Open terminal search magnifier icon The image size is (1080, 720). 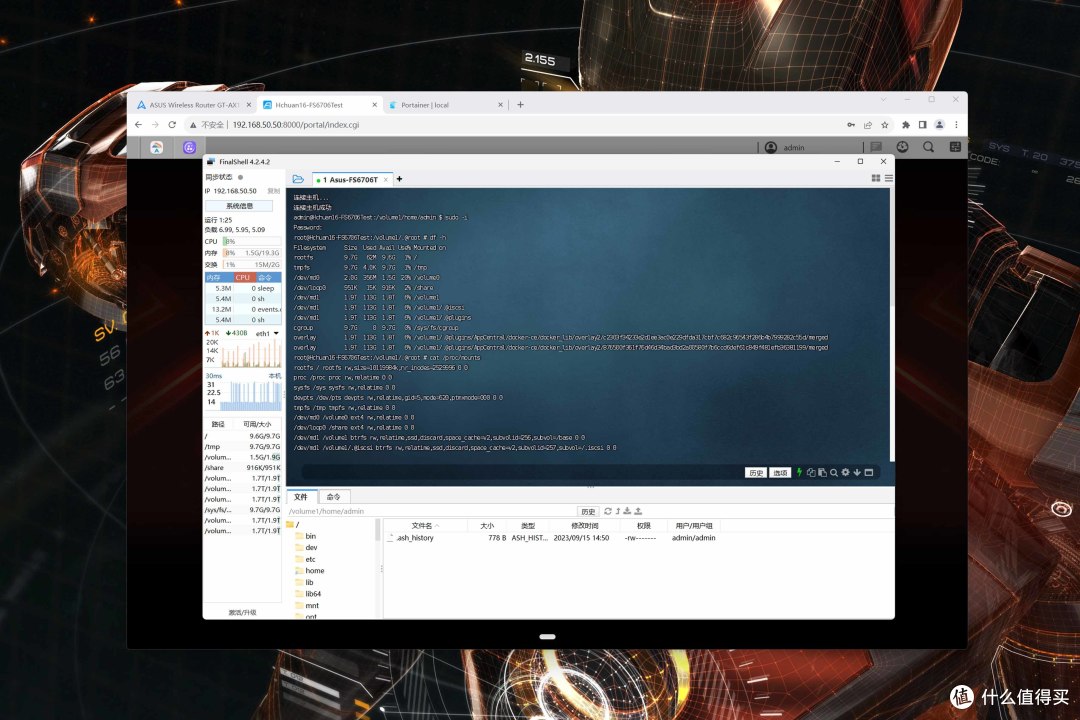(833, 472)
